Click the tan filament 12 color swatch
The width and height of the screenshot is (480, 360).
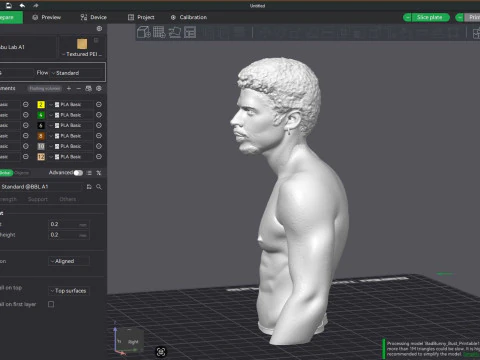click(x=41, y=157)
